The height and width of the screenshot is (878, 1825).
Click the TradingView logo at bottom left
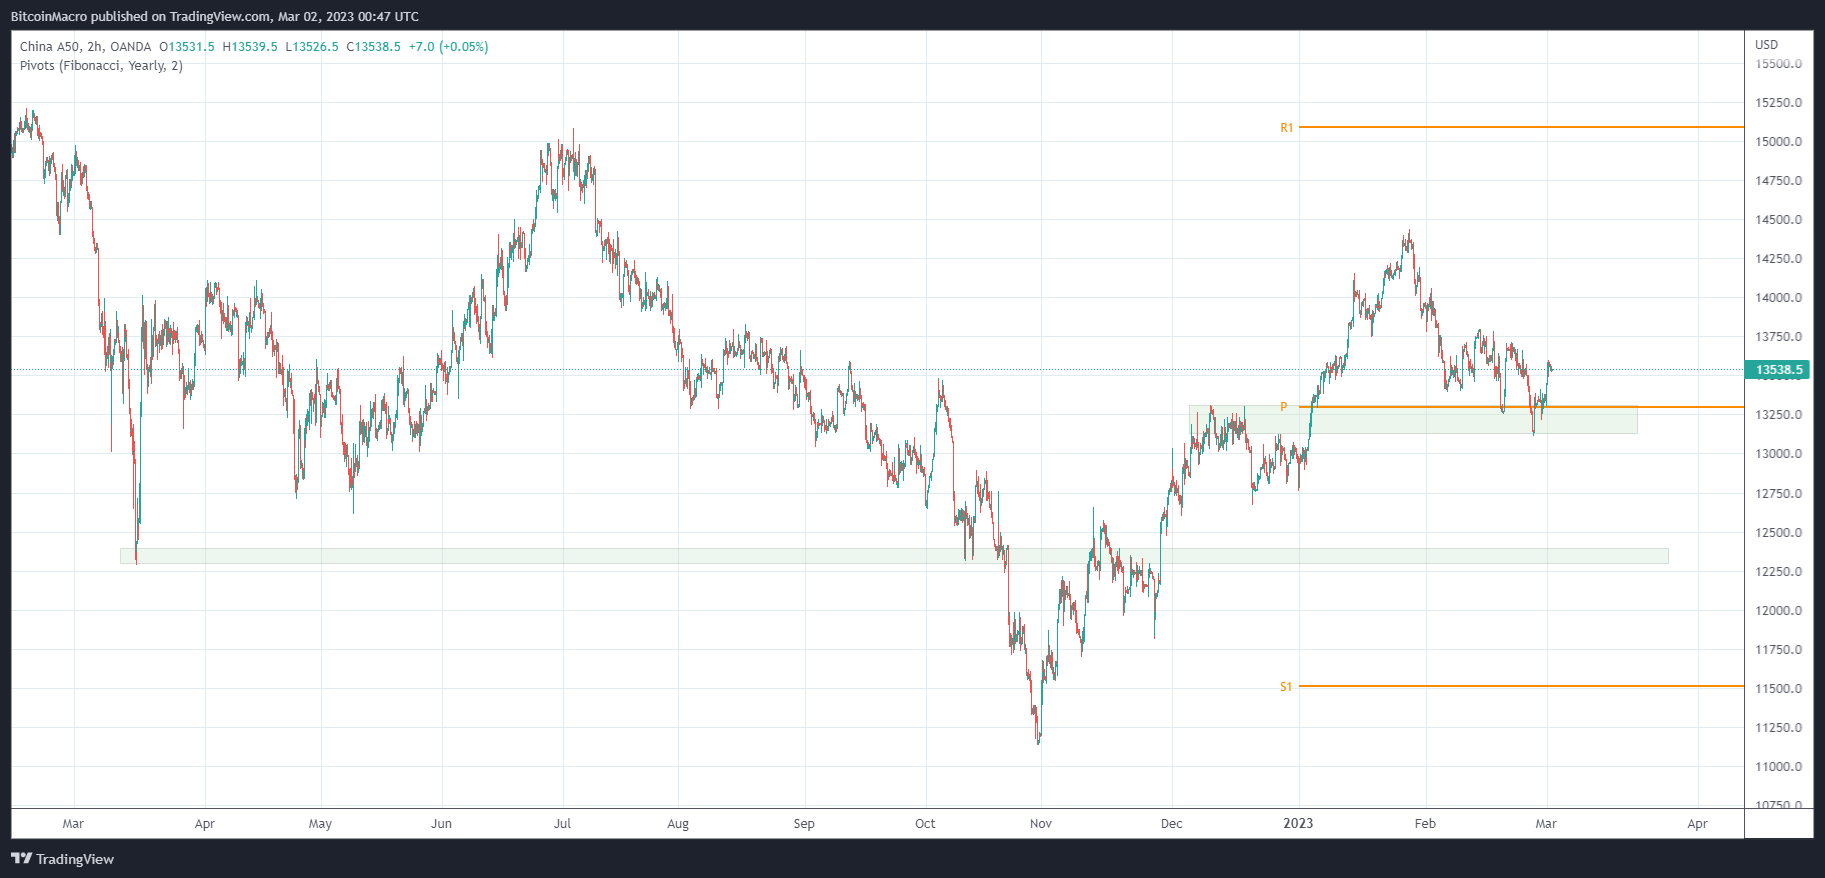point(62,859)
